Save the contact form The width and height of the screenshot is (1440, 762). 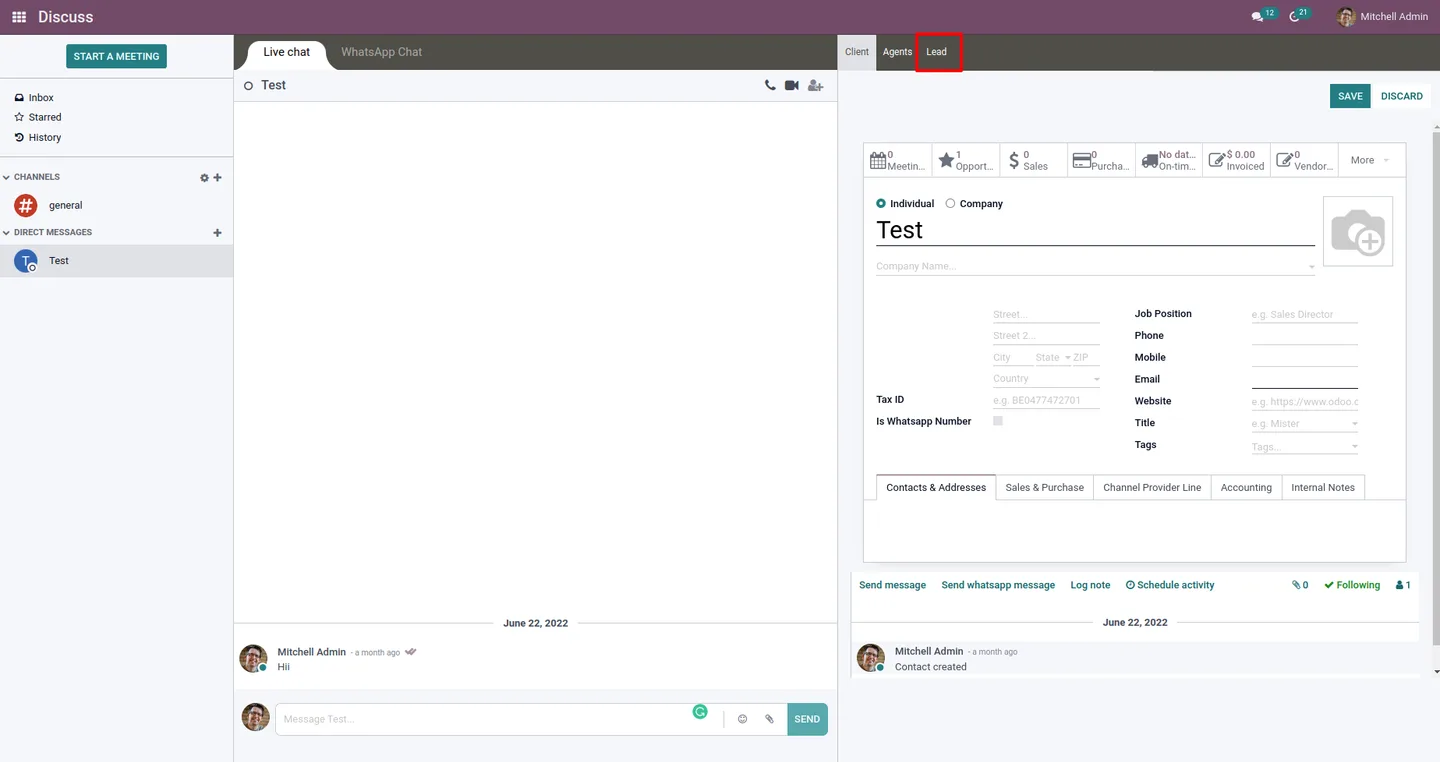(x=1350, y=96)
